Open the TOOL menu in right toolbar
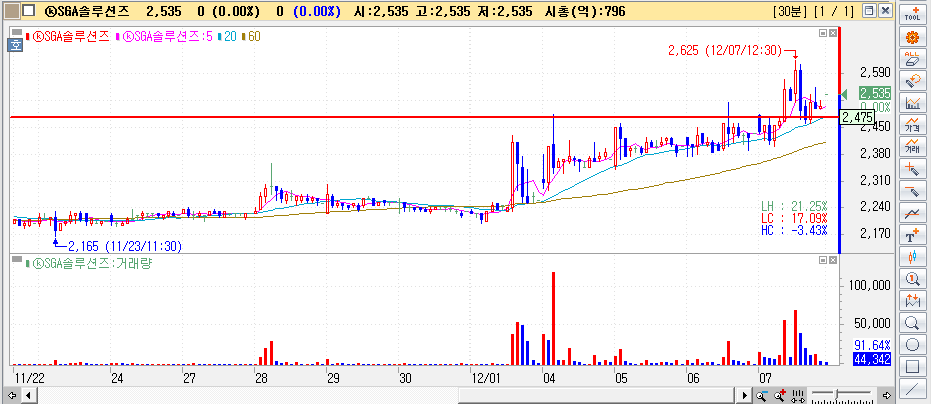The height and width of the screenshot is (404, 931). click(911, 12)
